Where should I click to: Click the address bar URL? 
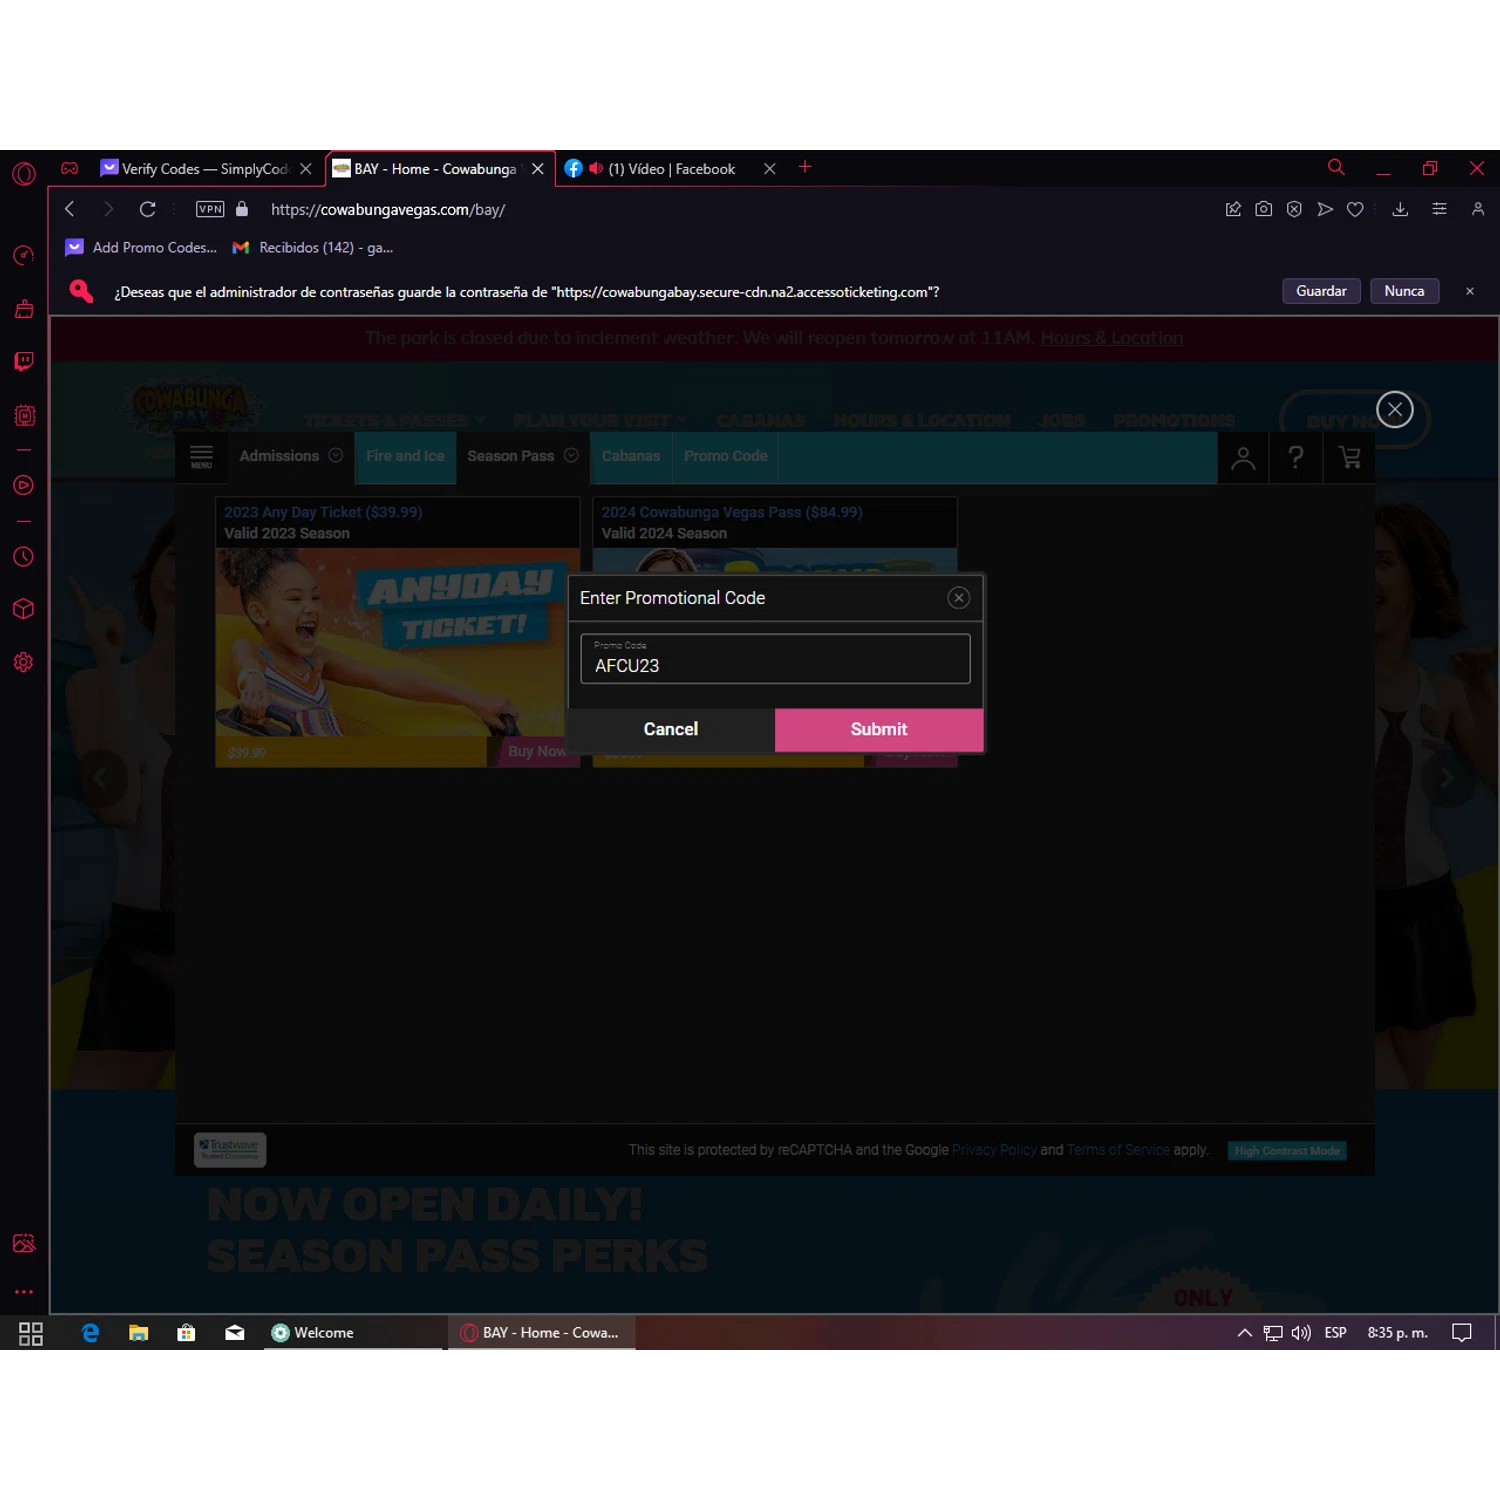point(388,209)
